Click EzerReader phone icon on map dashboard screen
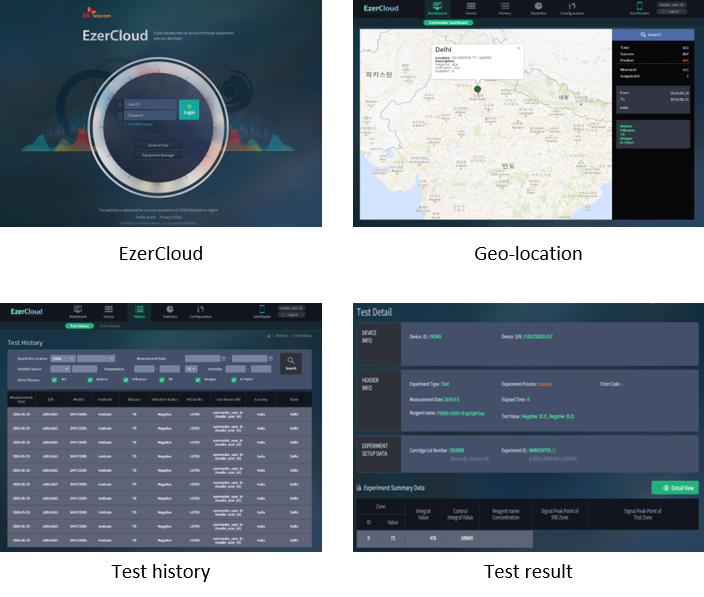The height and width of the screenshot is (597, 704). (639, 8)
